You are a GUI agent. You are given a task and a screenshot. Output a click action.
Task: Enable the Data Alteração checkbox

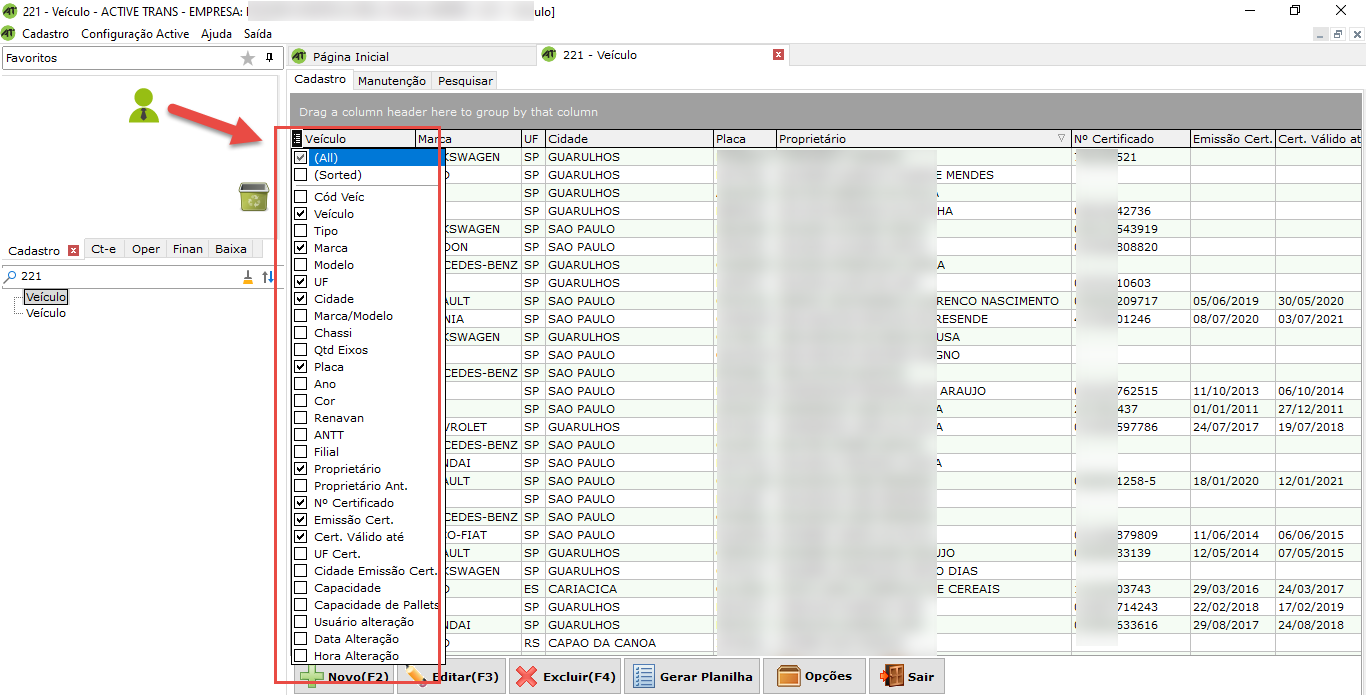click(x=301, y=639)
